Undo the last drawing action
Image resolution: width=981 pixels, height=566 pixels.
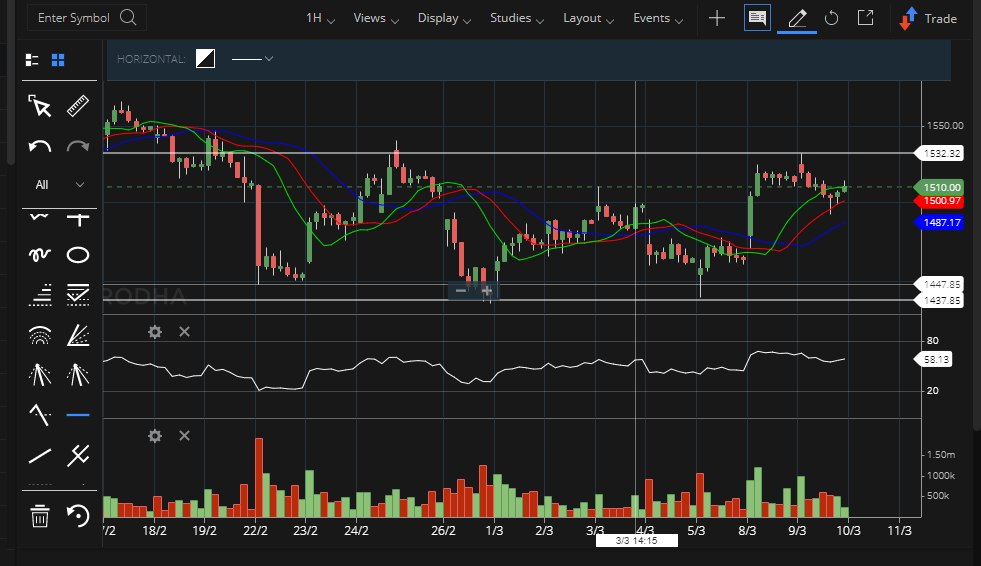coord(40,147)
